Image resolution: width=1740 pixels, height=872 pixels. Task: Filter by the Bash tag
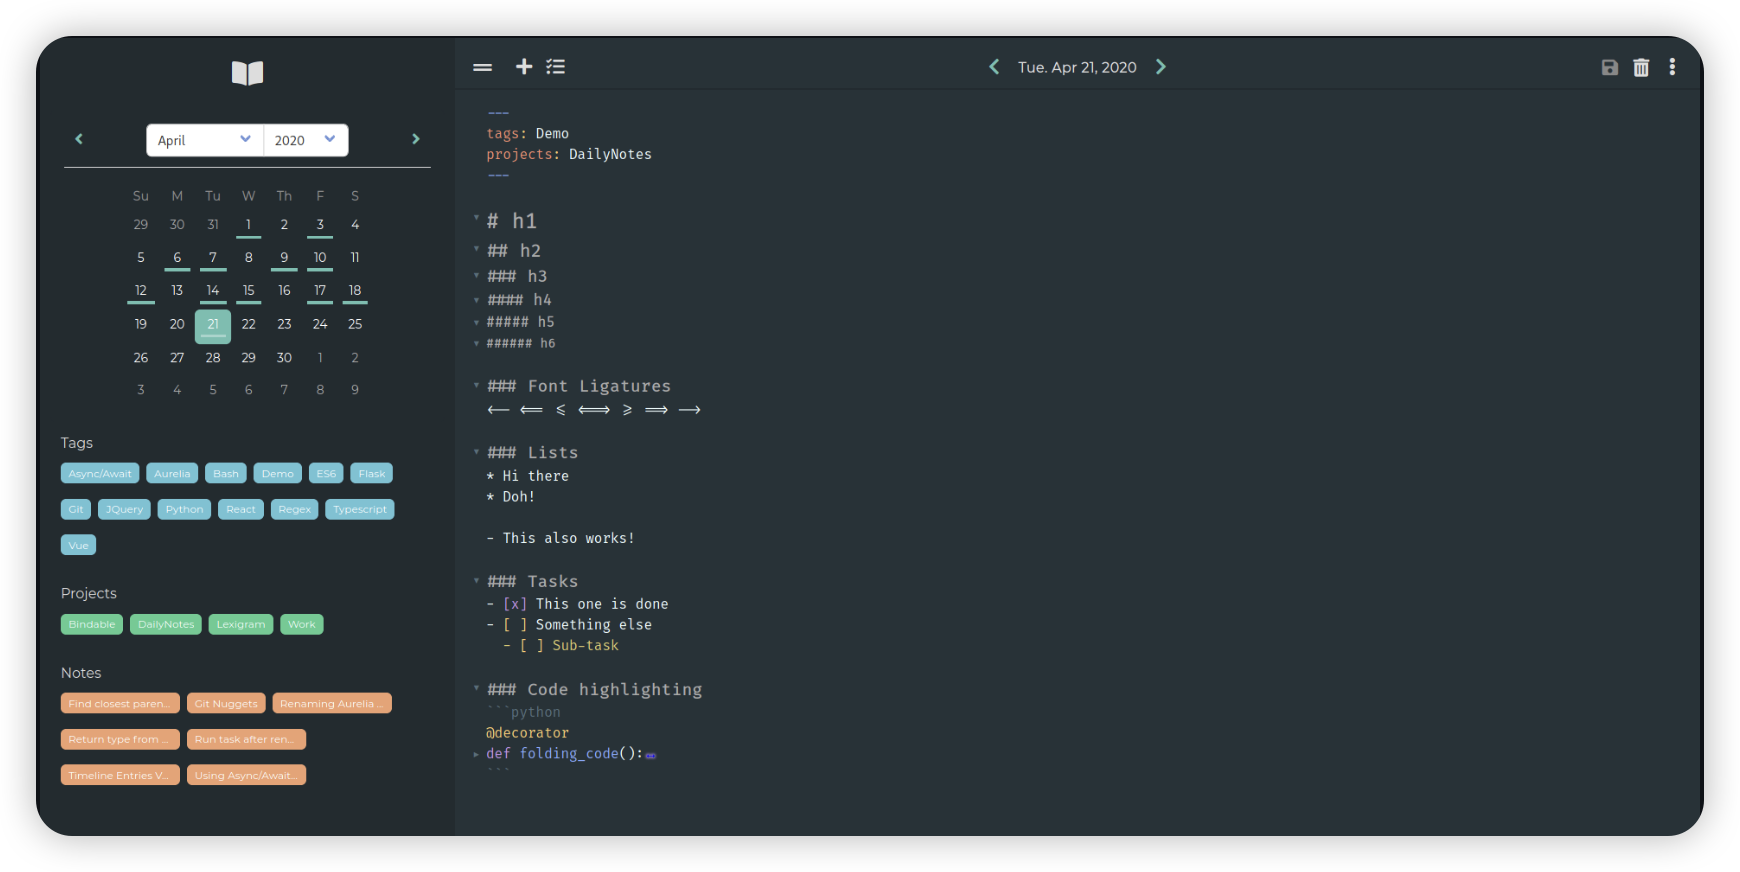point(226,474)
